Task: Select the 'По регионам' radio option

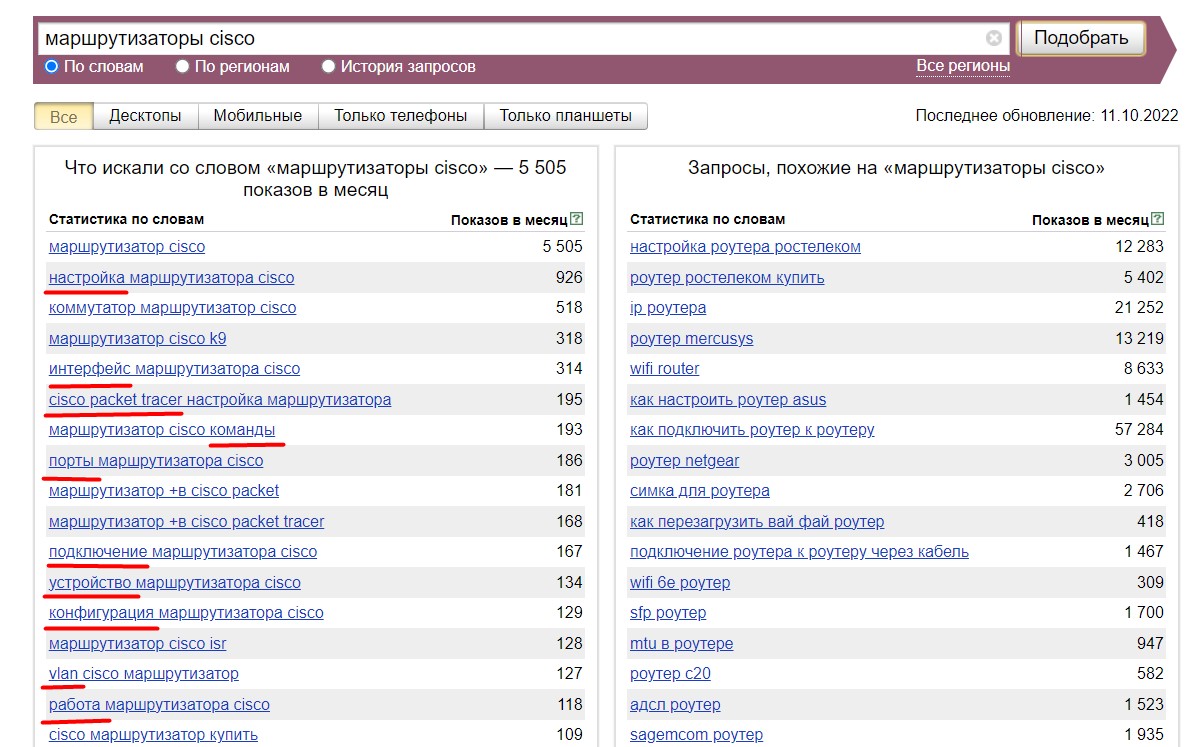Action: 183,67
